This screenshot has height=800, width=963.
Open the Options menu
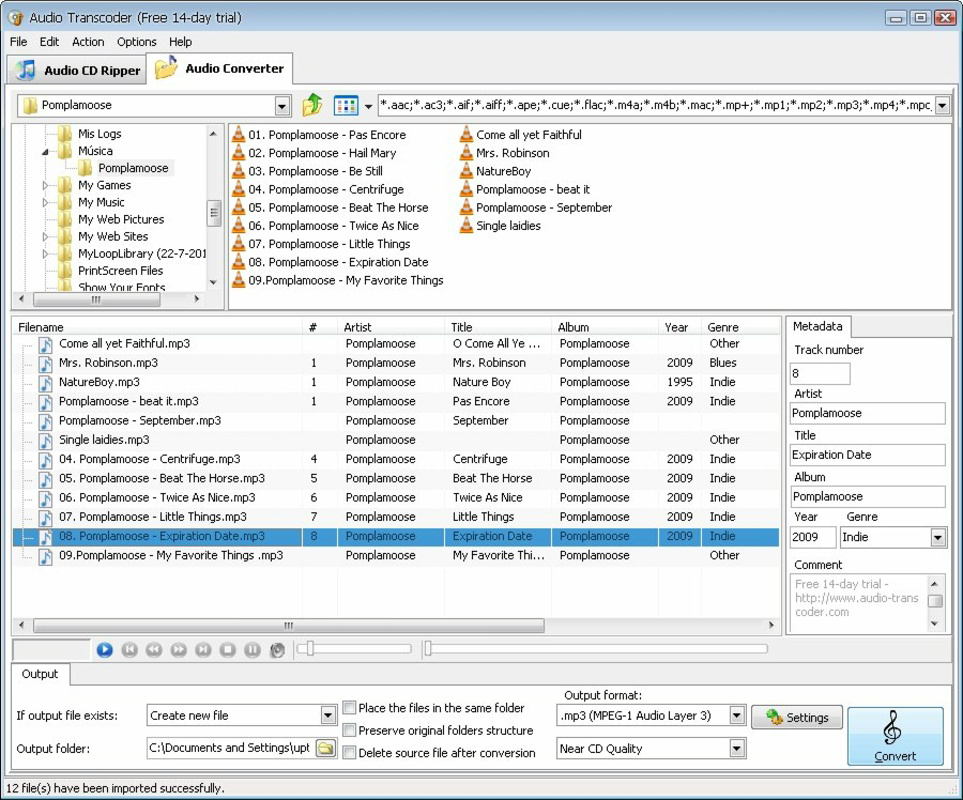[x=136, y=42]
